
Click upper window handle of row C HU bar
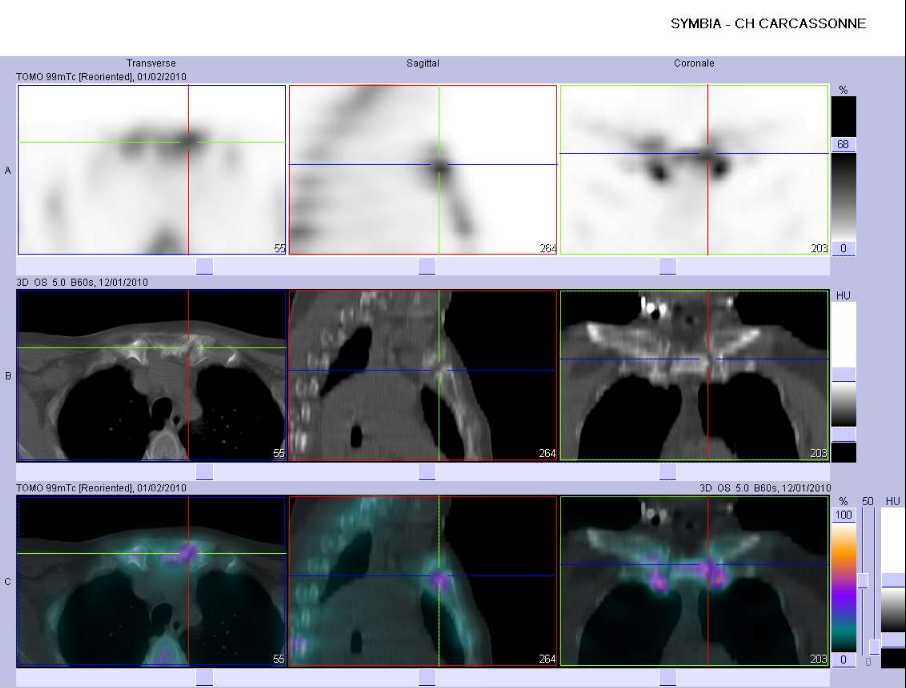point(893,580)
